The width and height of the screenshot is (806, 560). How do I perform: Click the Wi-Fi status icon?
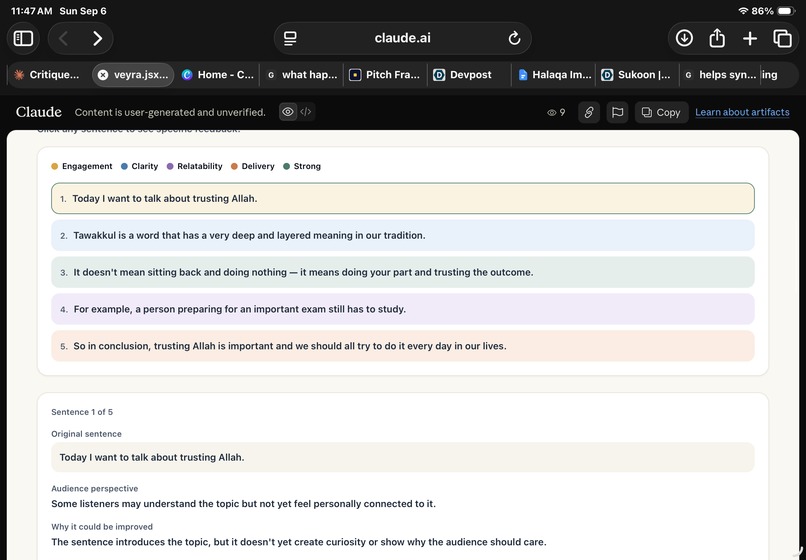[x=743, y=11]
